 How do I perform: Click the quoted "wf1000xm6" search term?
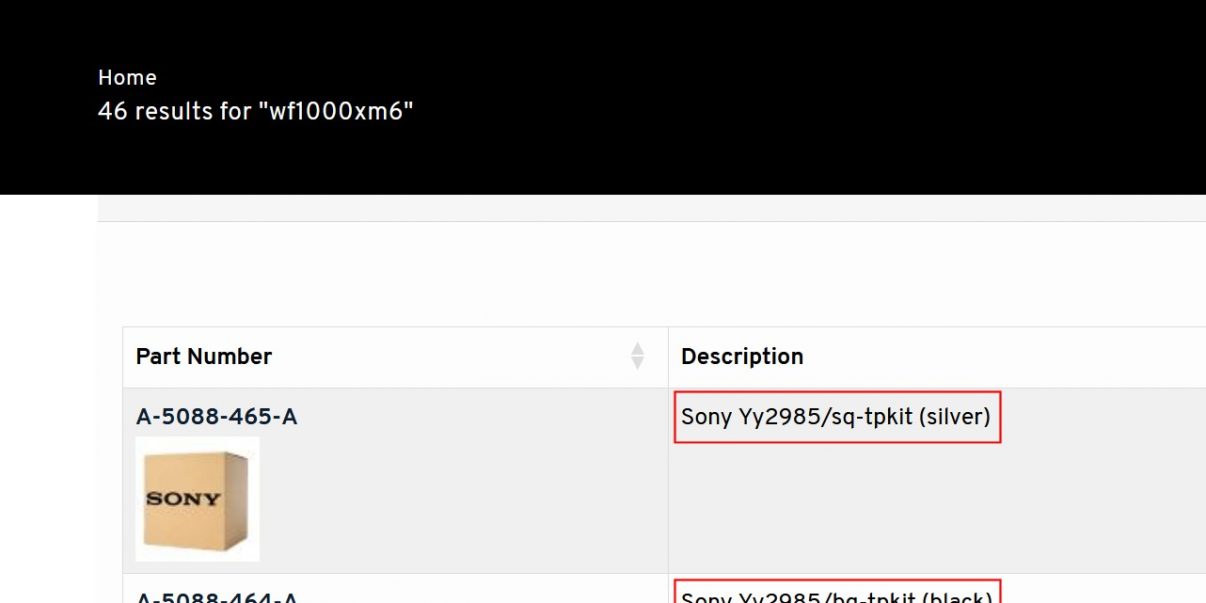[335, 111]
